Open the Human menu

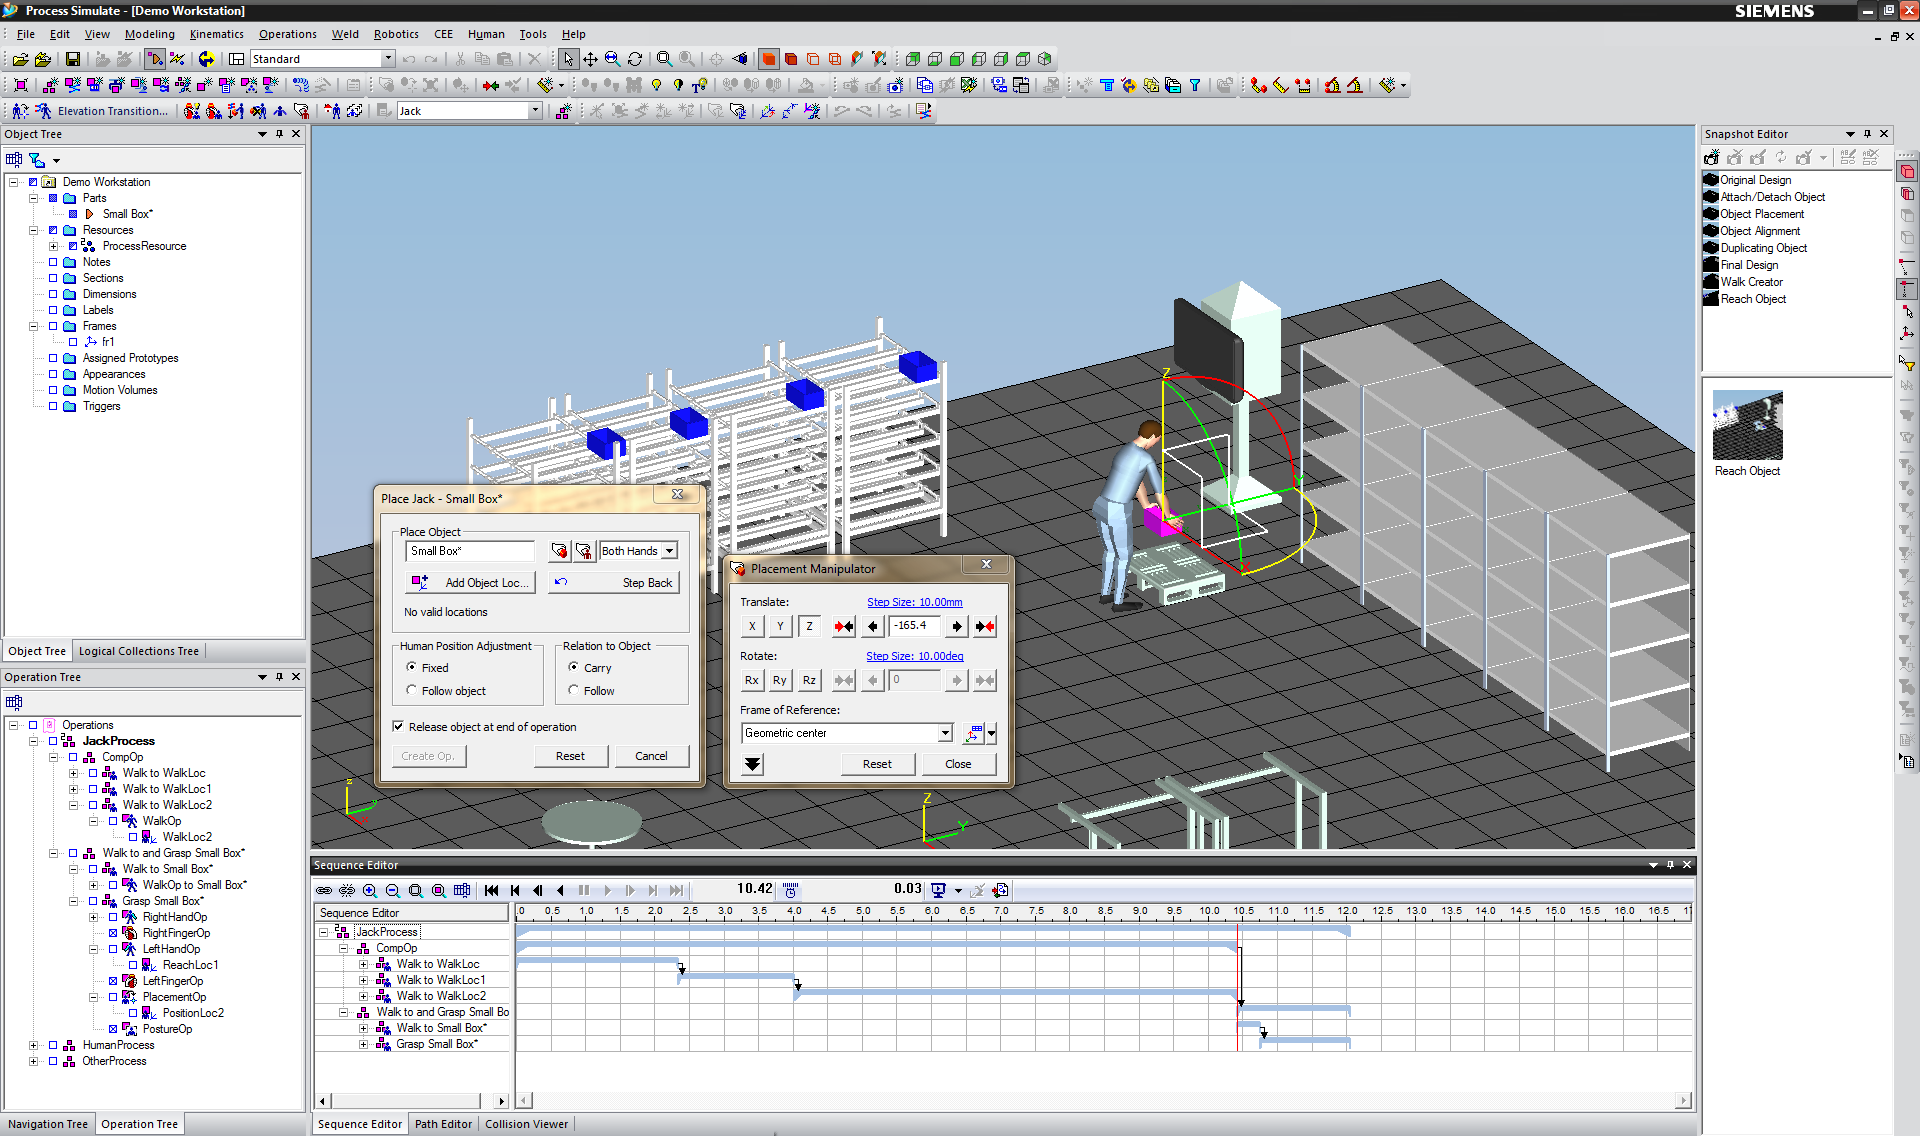pos(486,34)
